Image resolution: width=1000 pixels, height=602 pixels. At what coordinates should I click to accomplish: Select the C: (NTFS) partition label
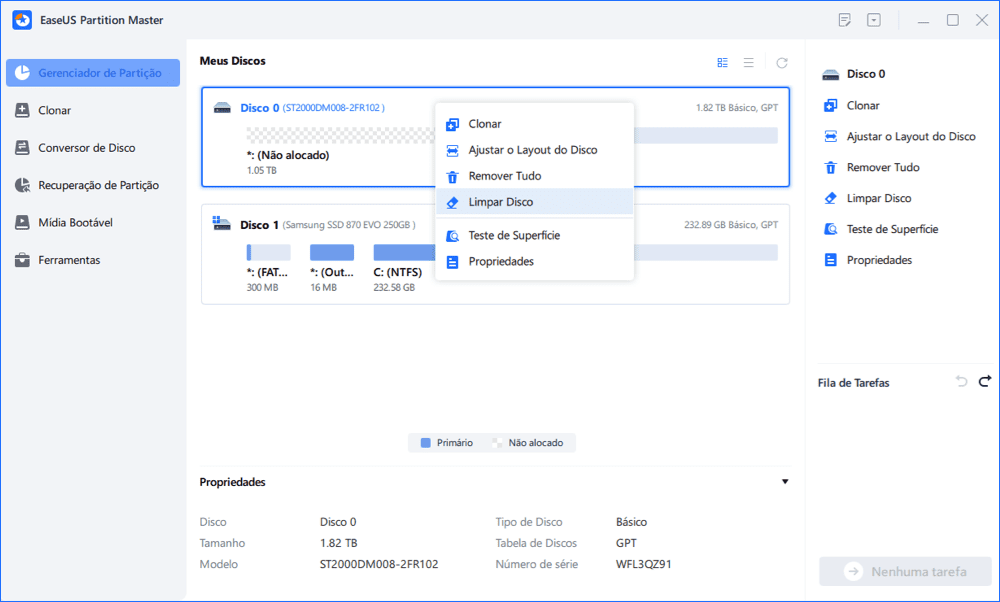[397, 272]
